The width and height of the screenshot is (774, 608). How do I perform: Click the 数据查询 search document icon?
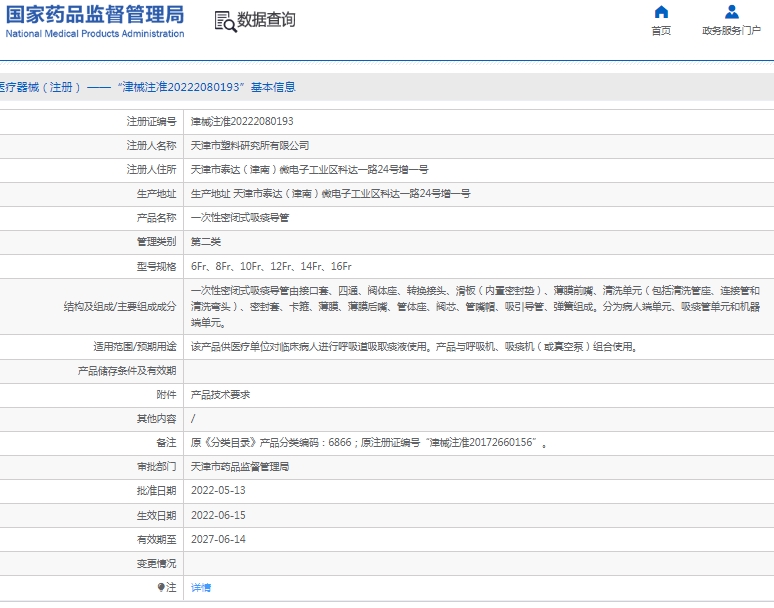(225, 22)
